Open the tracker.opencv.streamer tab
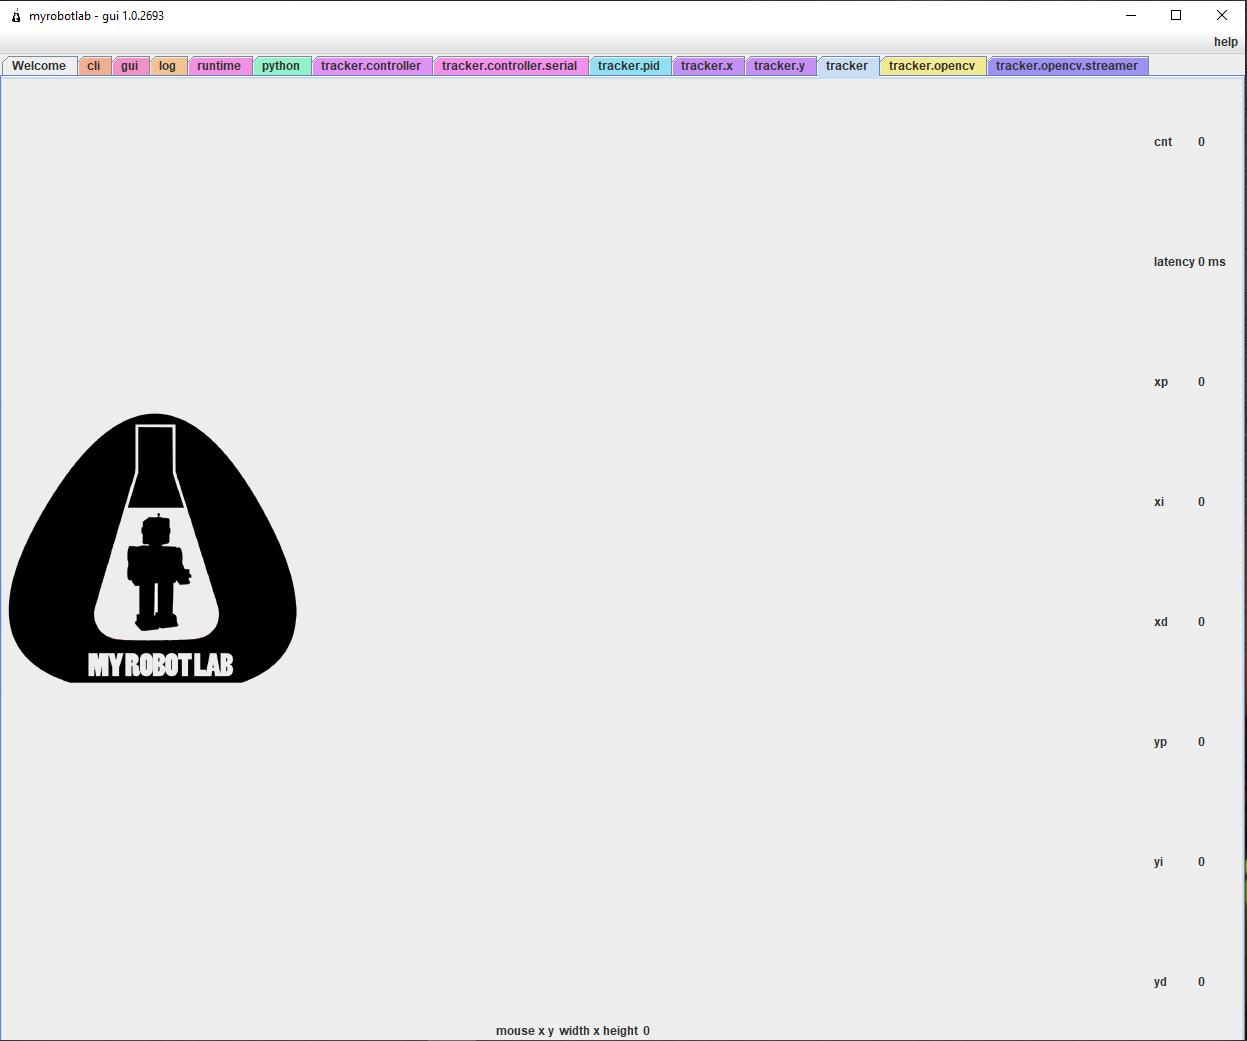1247x1041 pixels. [1067, 66]
